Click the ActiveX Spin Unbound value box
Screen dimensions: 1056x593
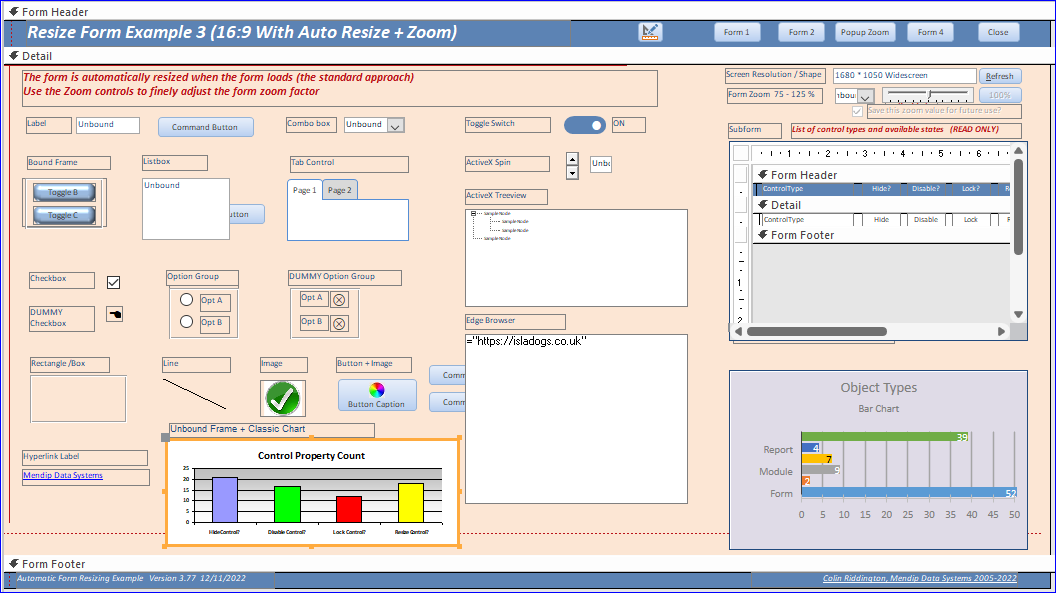click(x=601, y=164)
